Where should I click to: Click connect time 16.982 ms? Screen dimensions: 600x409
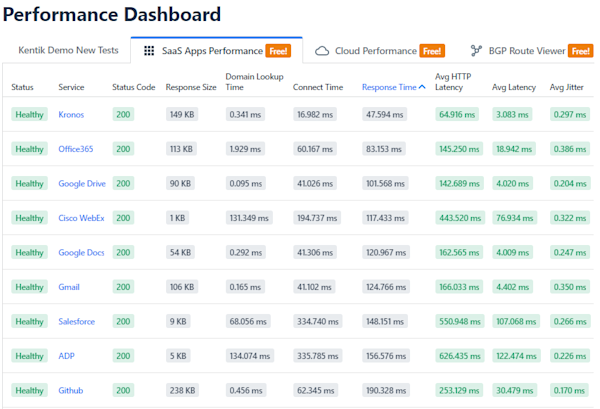point(315,114)
